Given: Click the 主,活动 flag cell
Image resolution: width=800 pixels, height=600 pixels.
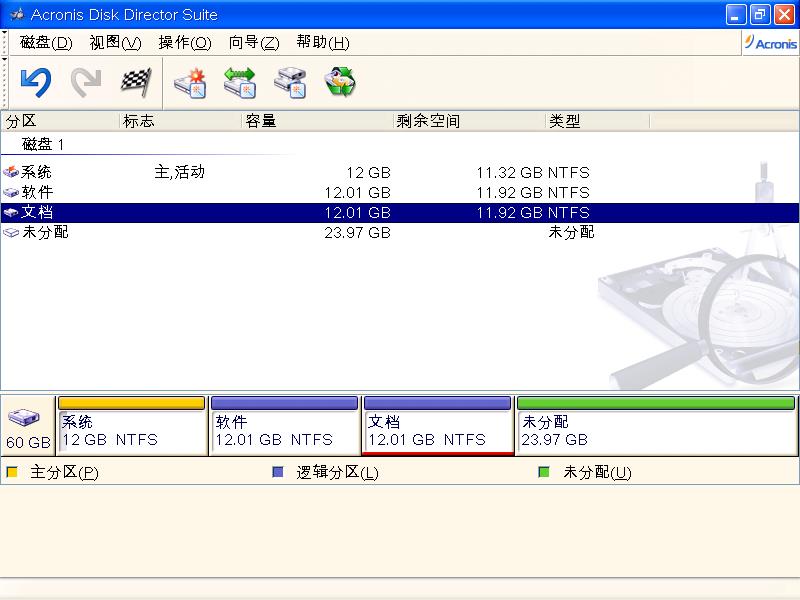Looking at the screenshot, I should (x=180, y=172).
